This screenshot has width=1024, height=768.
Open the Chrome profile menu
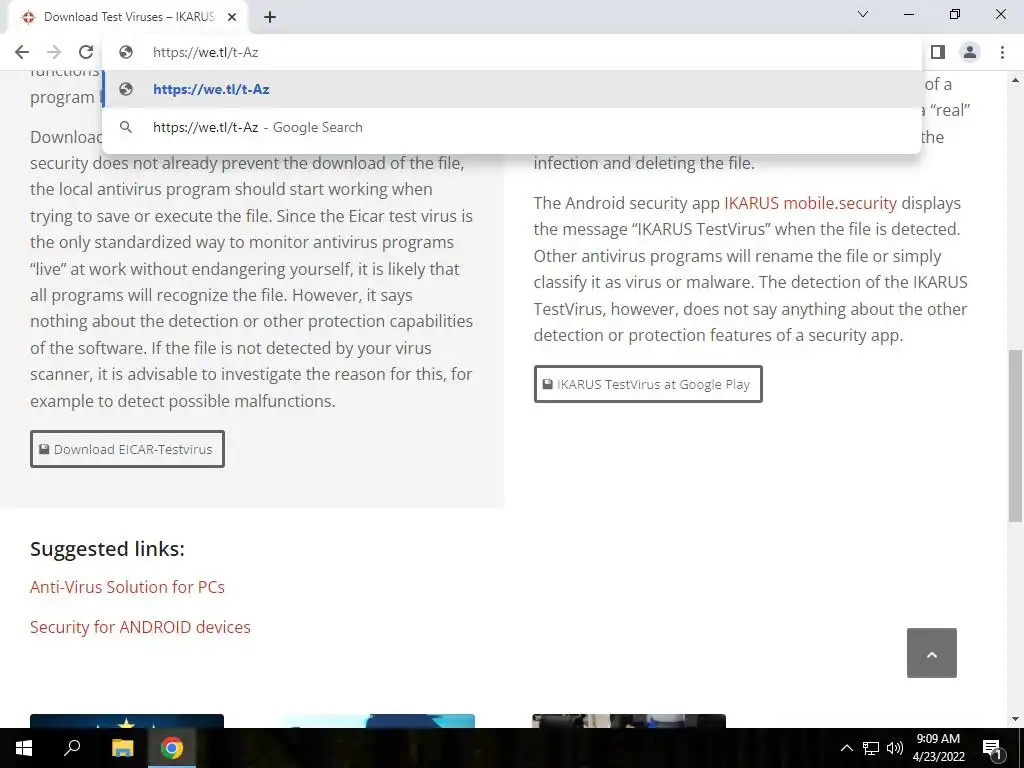[970, 52]
